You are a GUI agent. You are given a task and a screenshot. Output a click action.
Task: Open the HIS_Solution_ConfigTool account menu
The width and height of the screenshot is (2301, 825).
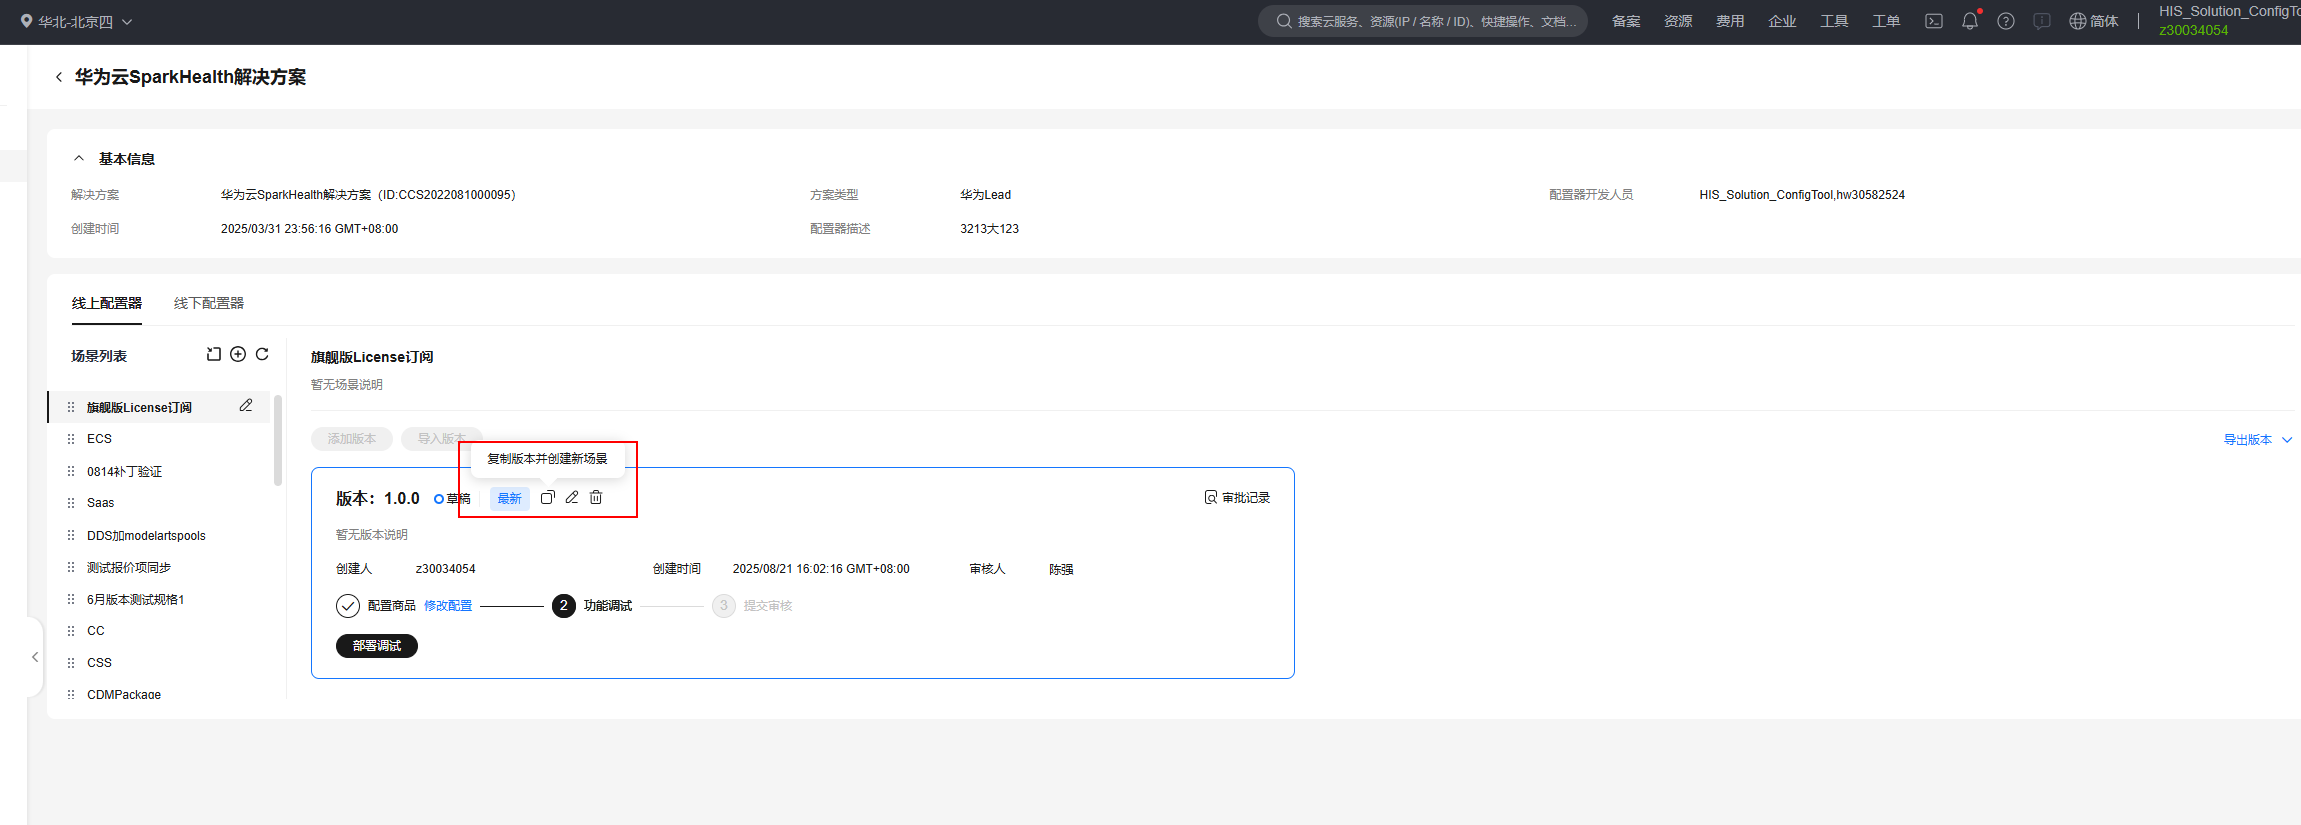(2229, 21)
